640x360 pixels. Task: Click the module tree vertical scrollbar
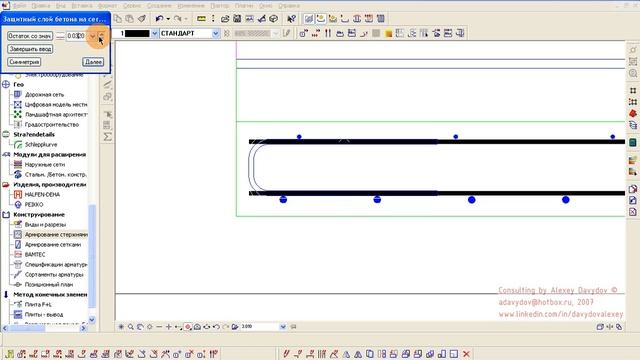click(92, 255)
